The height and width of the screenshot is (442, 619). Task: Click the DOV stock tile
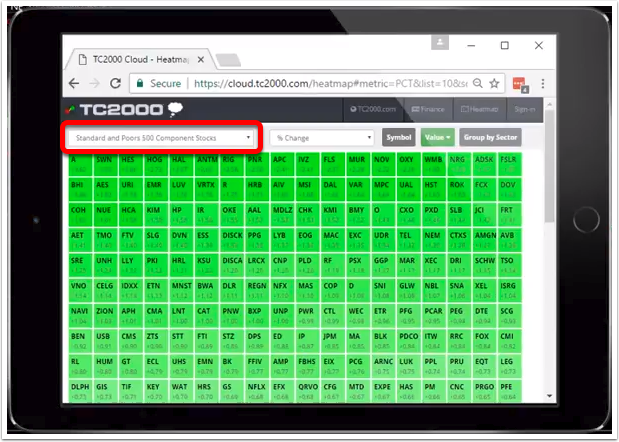(x=509, y=190)
